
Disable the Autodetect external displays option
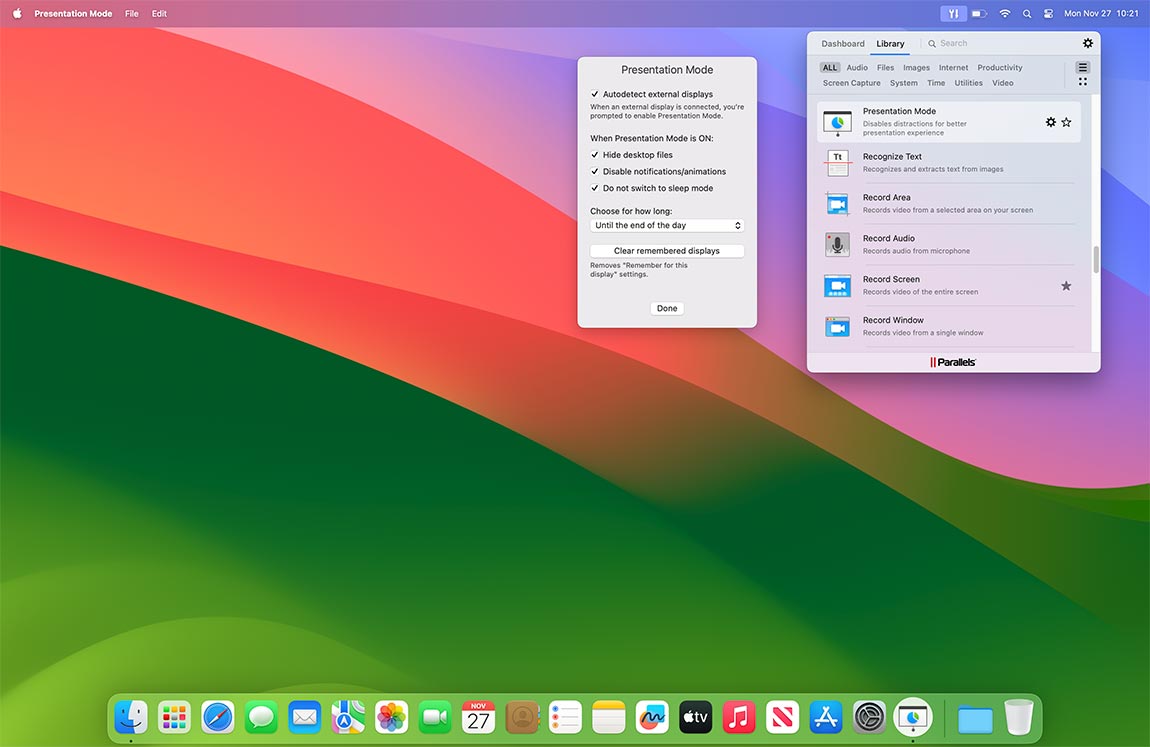tap(595, 93)
